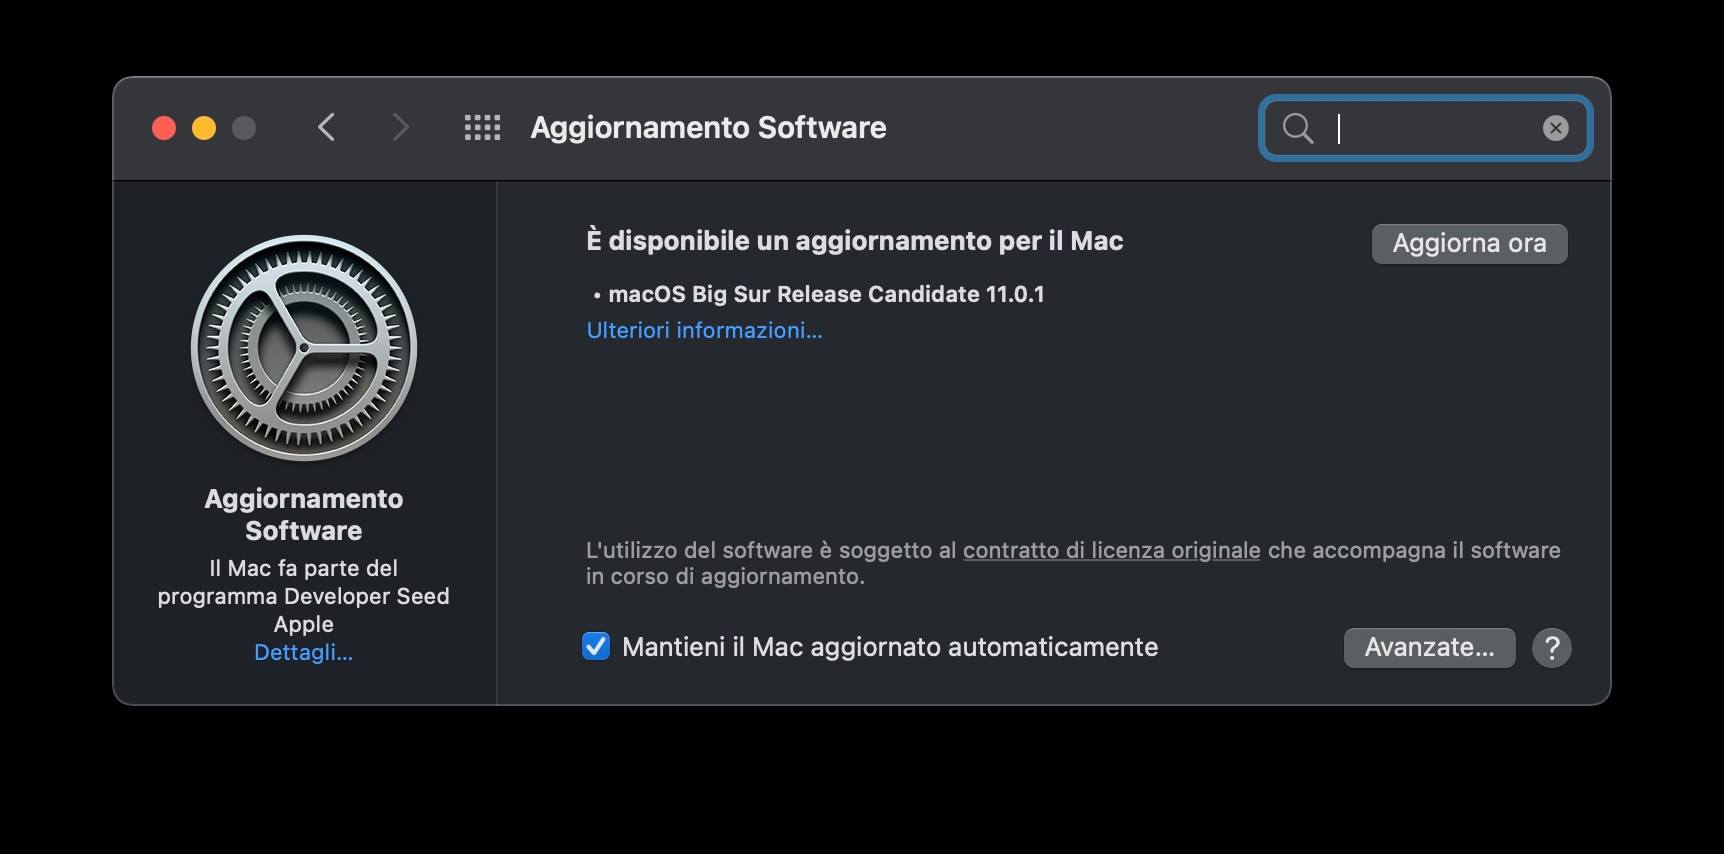Click the gray zoom window button
This screenshot has width=1724, height=854.
coord(244,128)
